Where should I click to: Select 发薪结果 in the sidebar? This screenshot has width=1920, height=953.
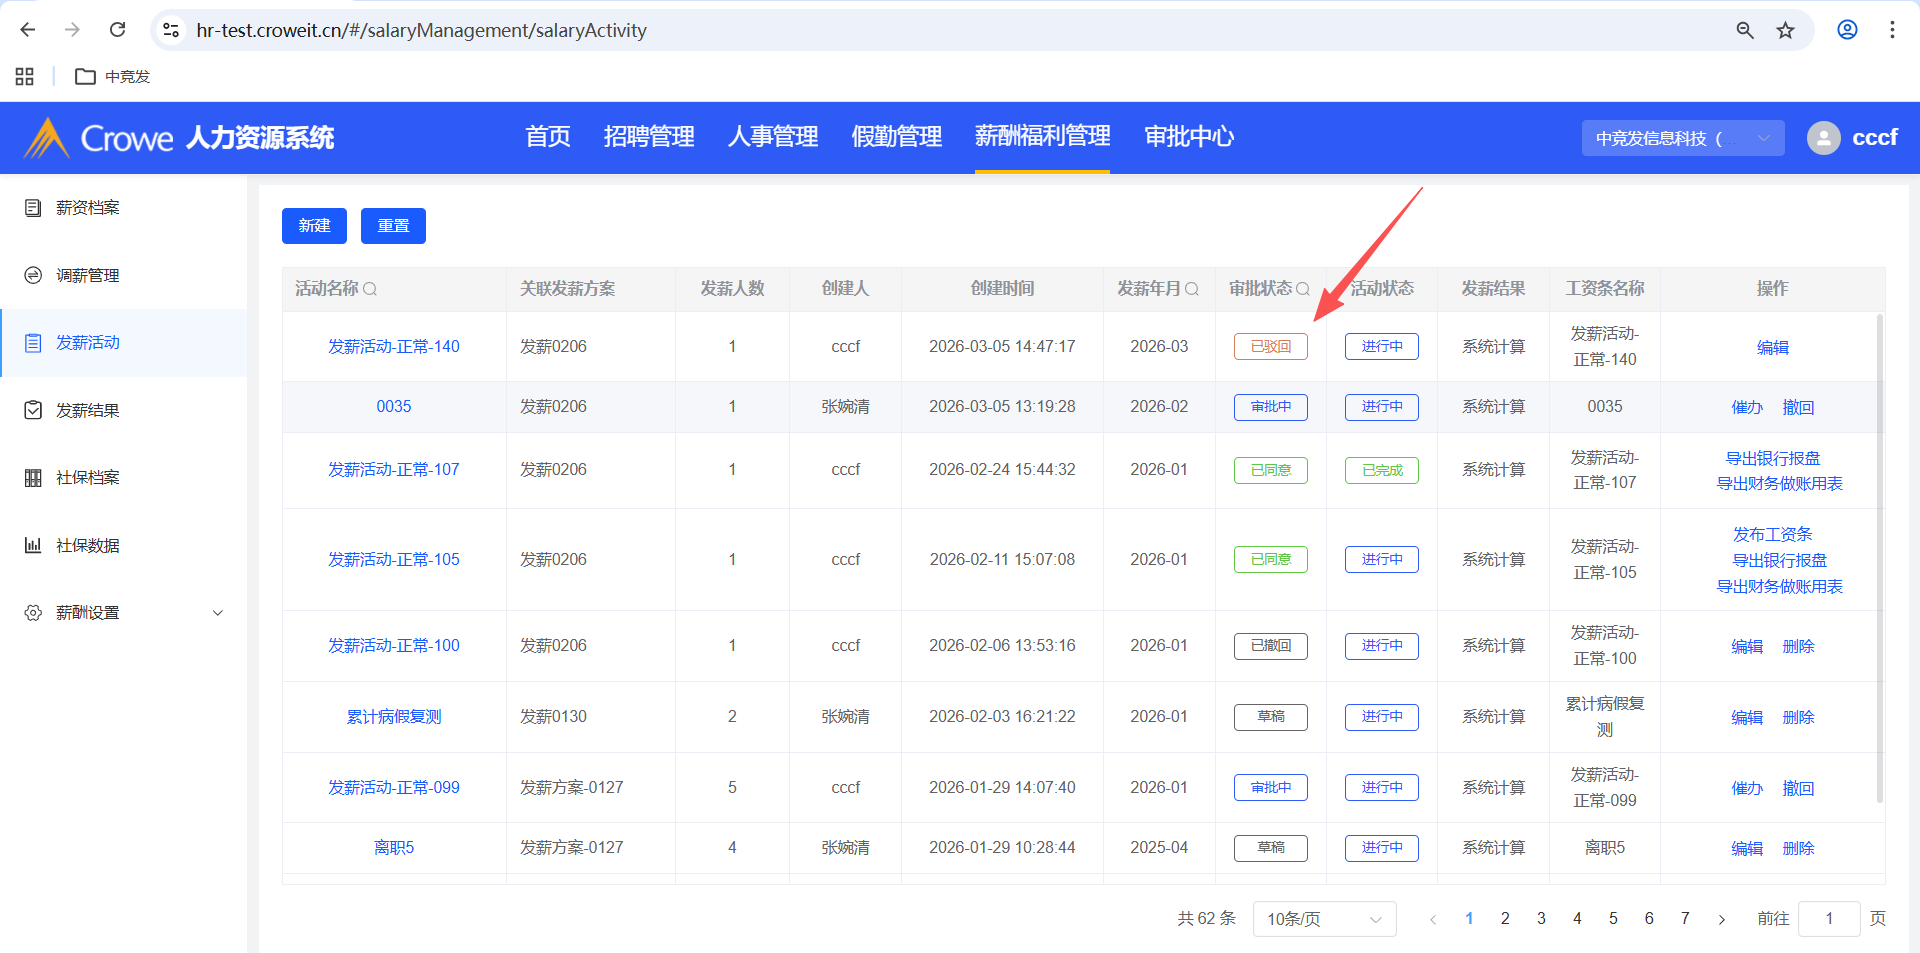(x=88, y=410)
